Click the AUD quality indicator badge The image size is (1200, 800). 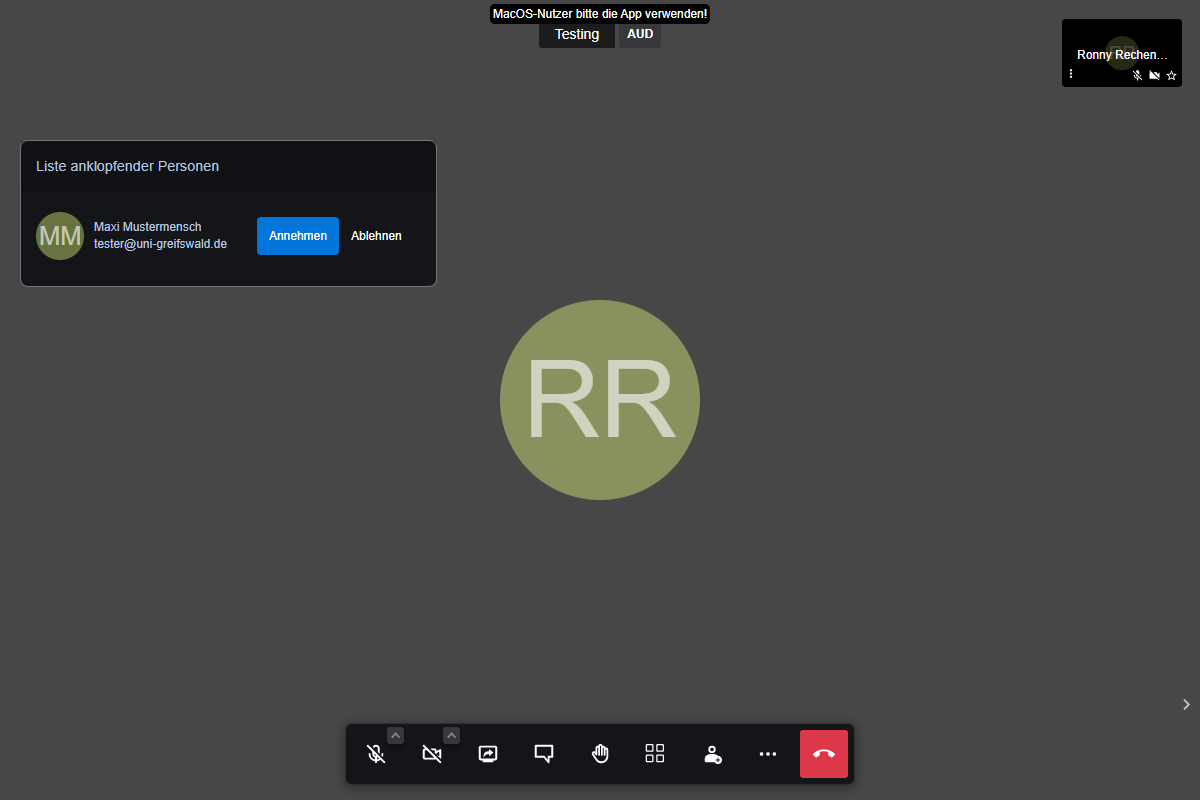[x=640, y=35]
